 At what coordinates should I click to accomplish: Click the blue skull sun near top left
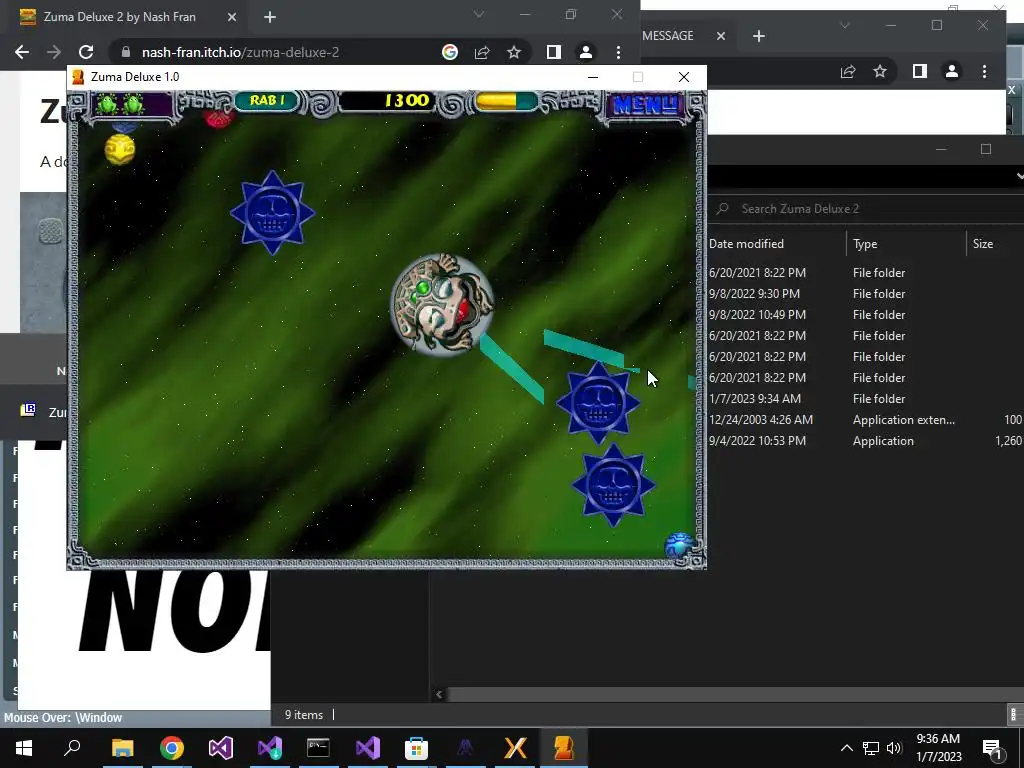click(x=272, y=212)
